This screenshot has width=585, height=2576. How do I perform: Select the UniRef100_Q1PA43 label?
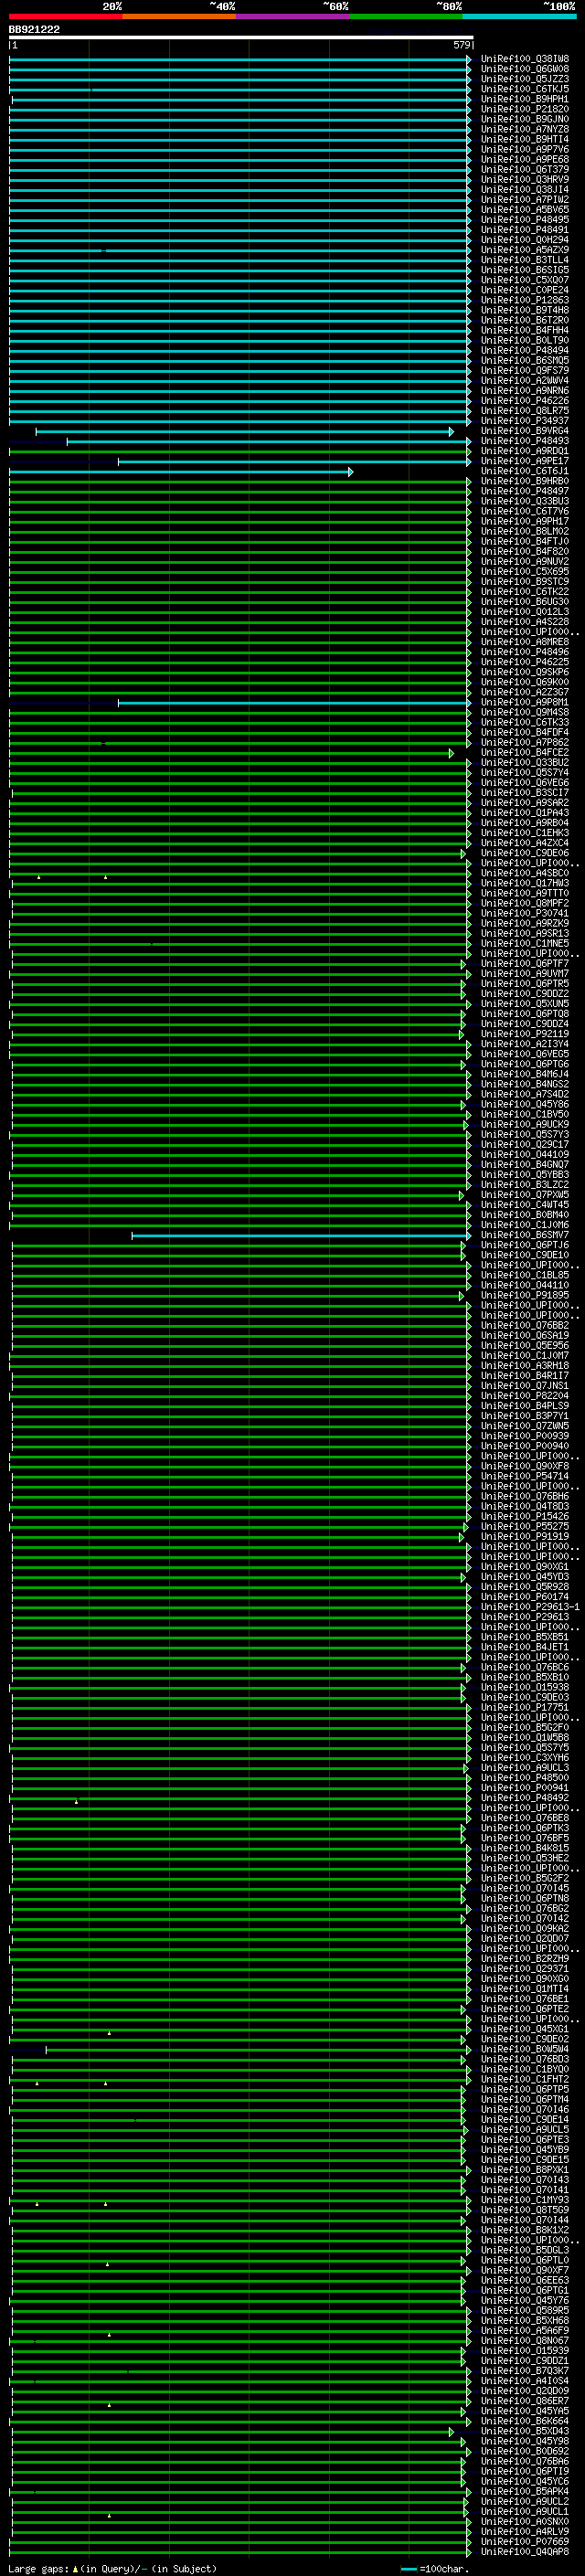point(525,813)
